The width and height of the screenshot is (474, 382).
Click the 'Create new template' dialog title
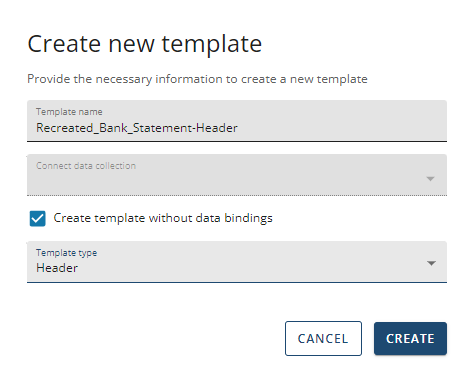pos(145,44)
